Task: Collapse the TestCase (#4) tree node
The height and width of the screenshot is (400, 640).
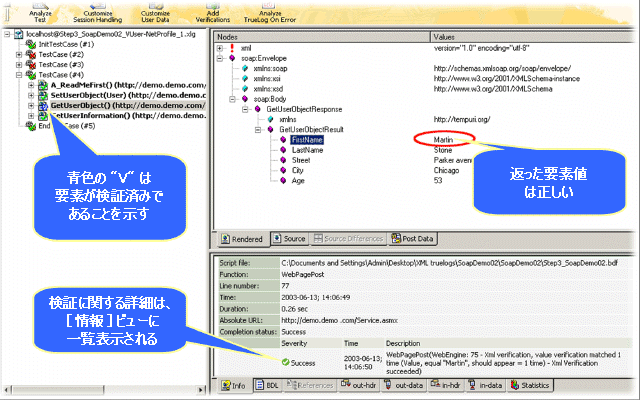Action: pos(17,75)
